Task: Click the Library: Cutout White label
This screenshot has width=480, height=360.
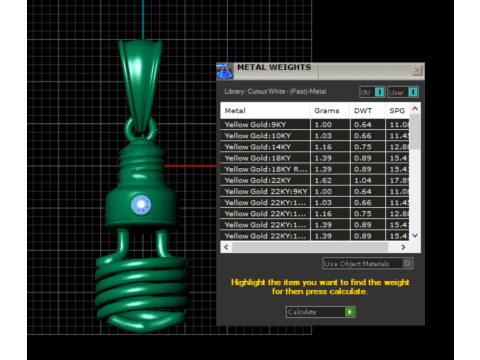Action: (x=275, y=91)
